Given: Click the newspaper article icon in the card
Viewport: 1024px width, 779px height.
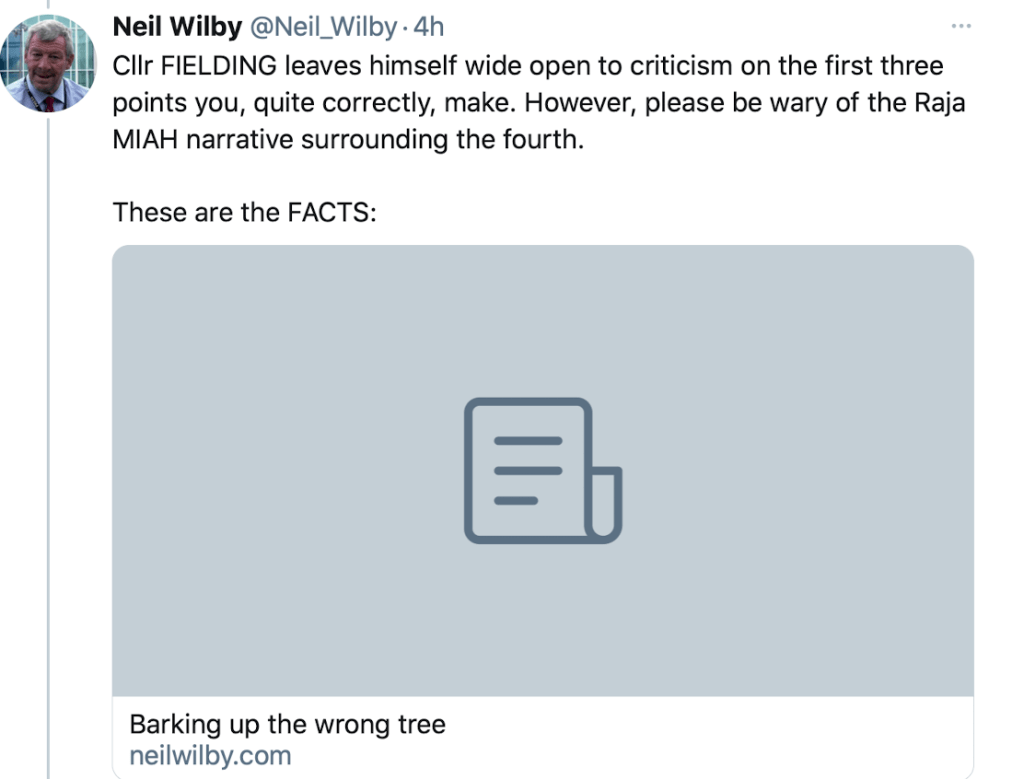Looking at the screenshot, I should pyautogui.click(x=543, y=471).
